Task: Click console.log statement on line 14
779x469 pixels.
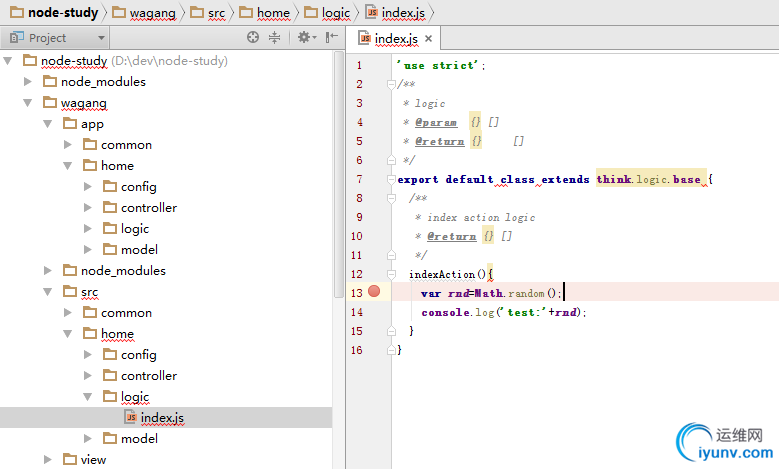Action: coord(503,312)
